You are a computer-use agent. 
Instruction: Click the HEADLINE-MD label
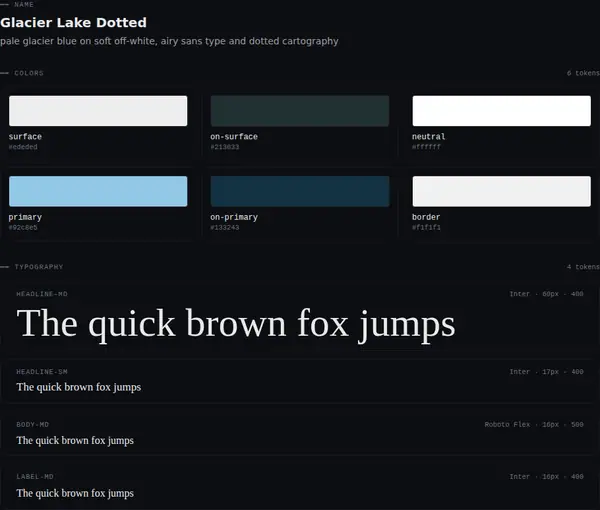pos(42,294)
